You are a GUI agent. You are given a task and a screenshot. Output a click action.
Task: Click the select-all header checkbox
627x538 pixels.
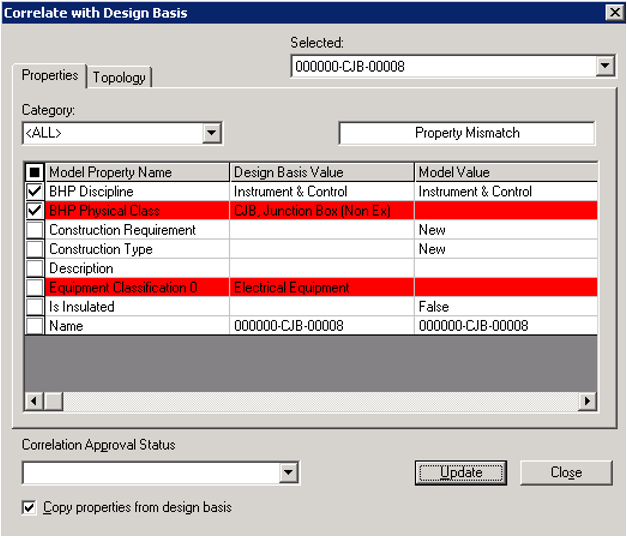click(x=35, y=173)
